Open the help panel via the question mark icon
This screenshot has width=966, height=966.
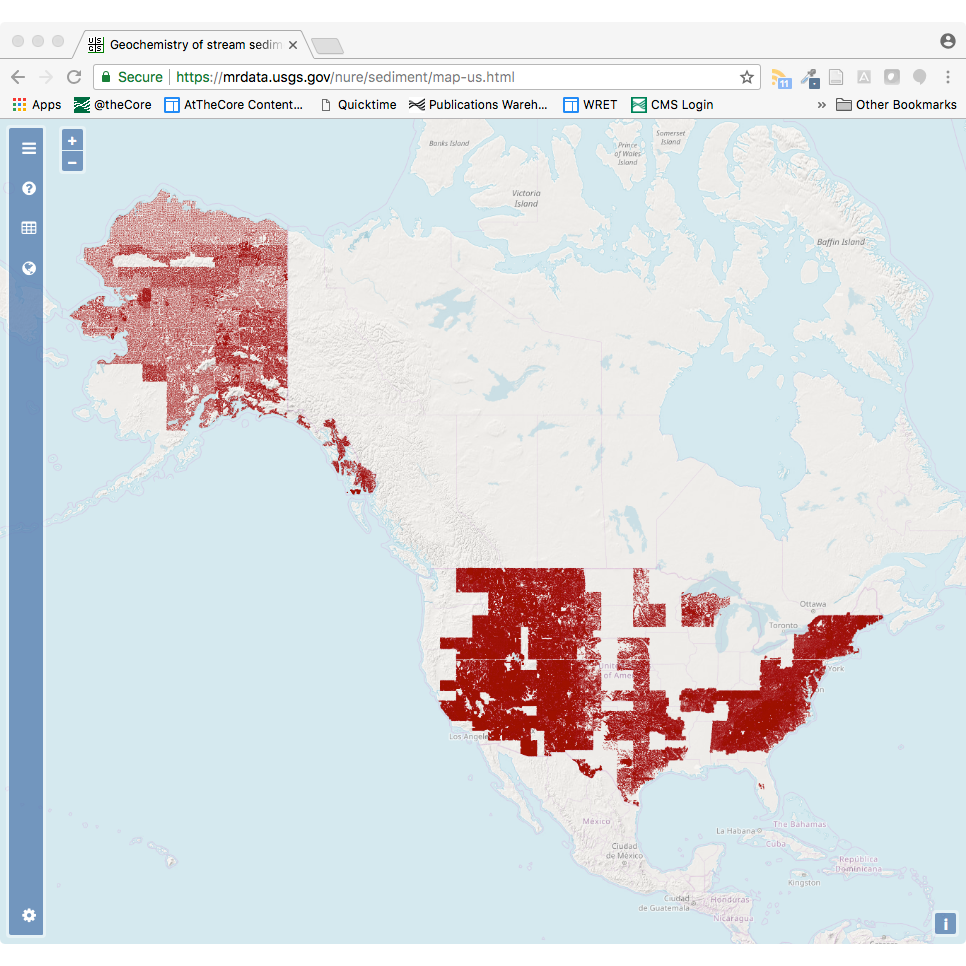28,188
